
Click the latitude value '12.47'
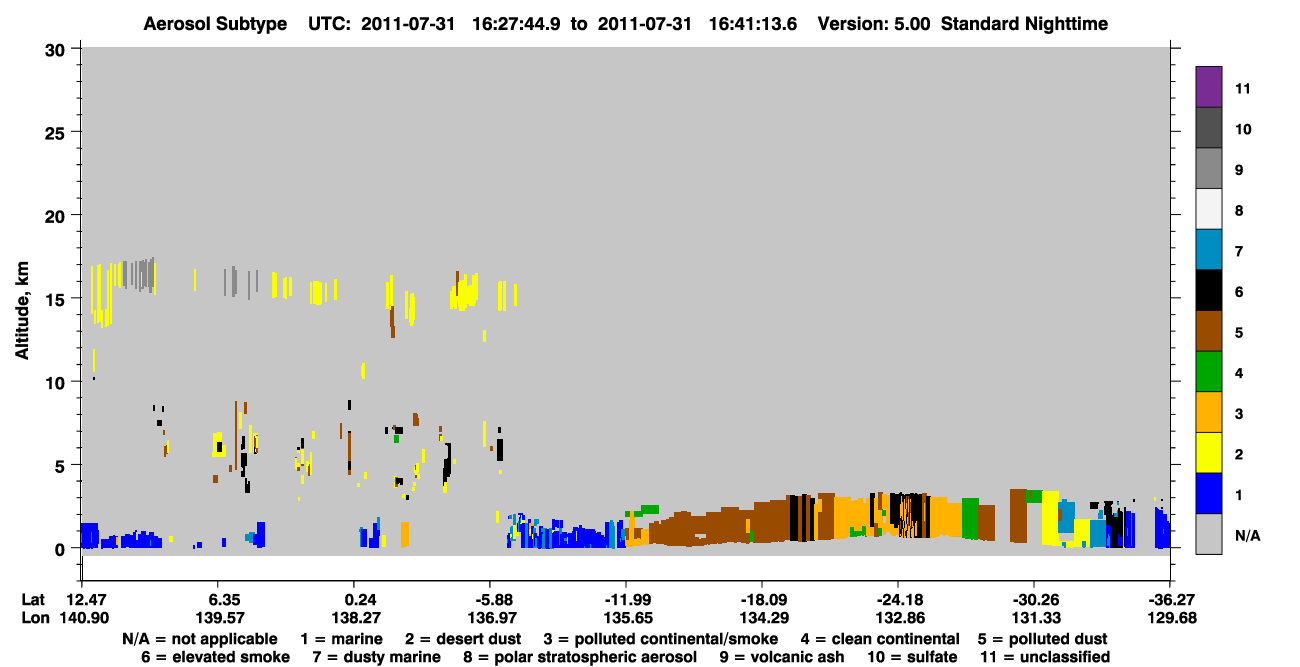pos(86,600)
